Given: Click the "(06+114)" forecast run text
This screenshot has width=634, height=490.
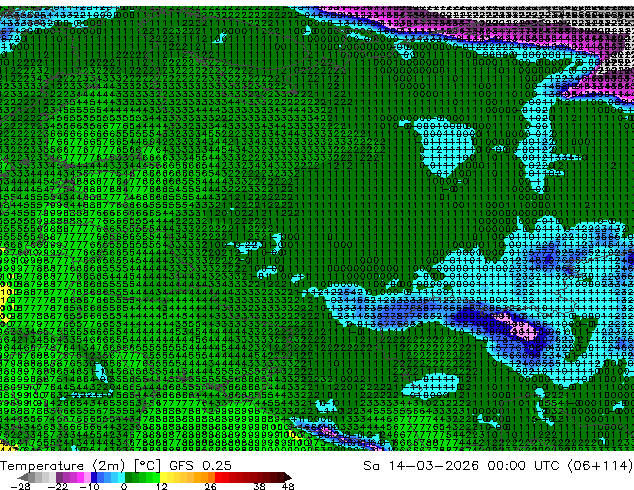Looking at the screenshot, I should [x=601, y=466].
